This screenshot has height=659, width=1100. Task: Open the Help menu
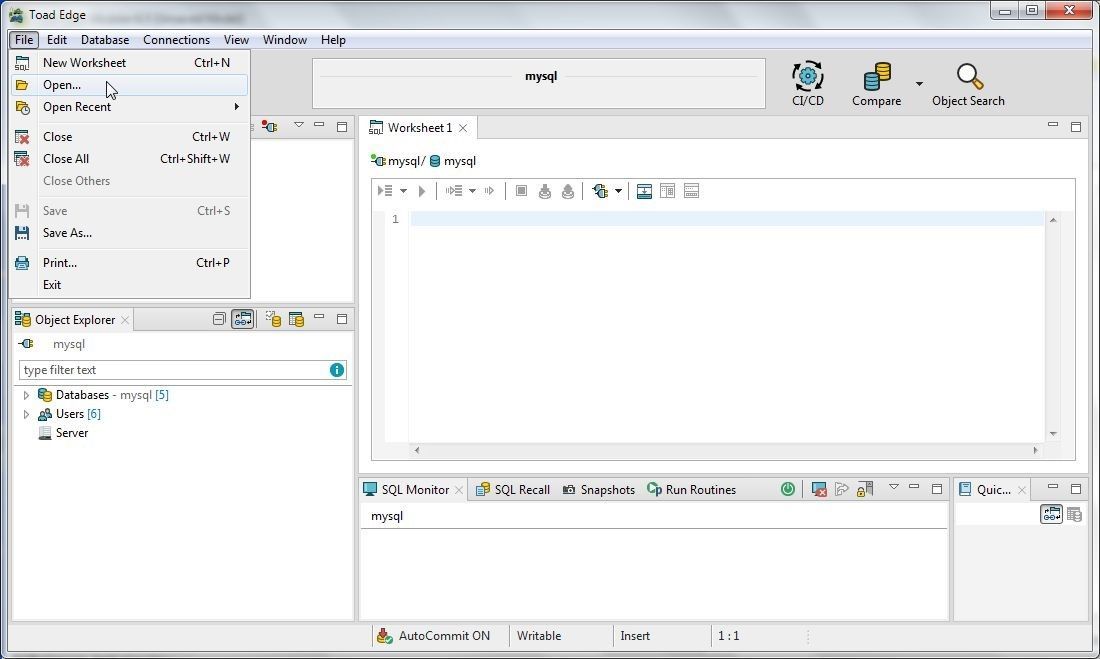[333, 40]
